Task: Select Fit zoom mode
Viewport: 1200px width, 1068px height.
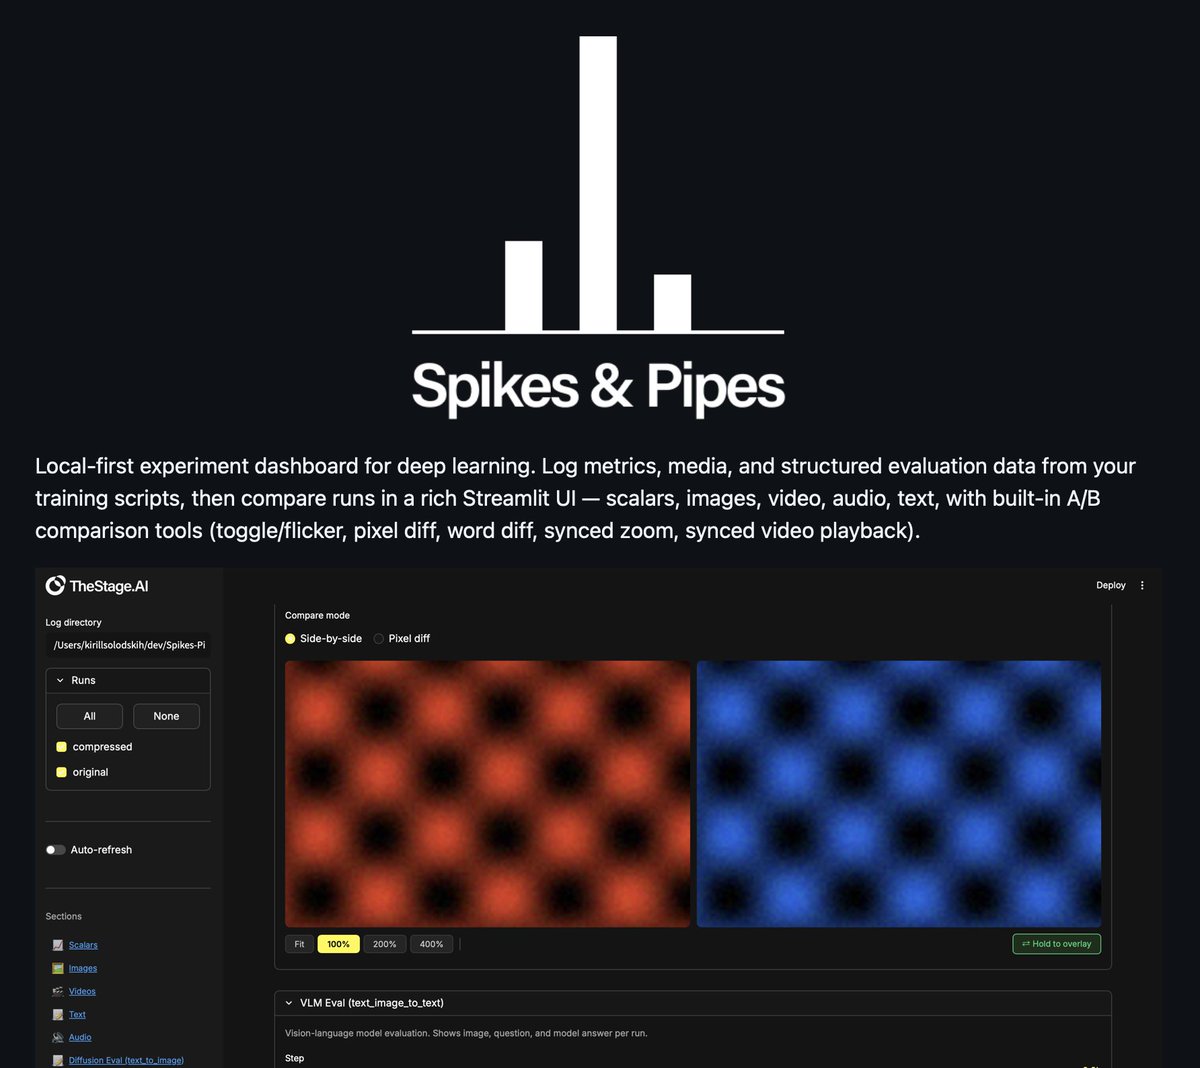Action: pyautogui.click(x=299, y=943)
